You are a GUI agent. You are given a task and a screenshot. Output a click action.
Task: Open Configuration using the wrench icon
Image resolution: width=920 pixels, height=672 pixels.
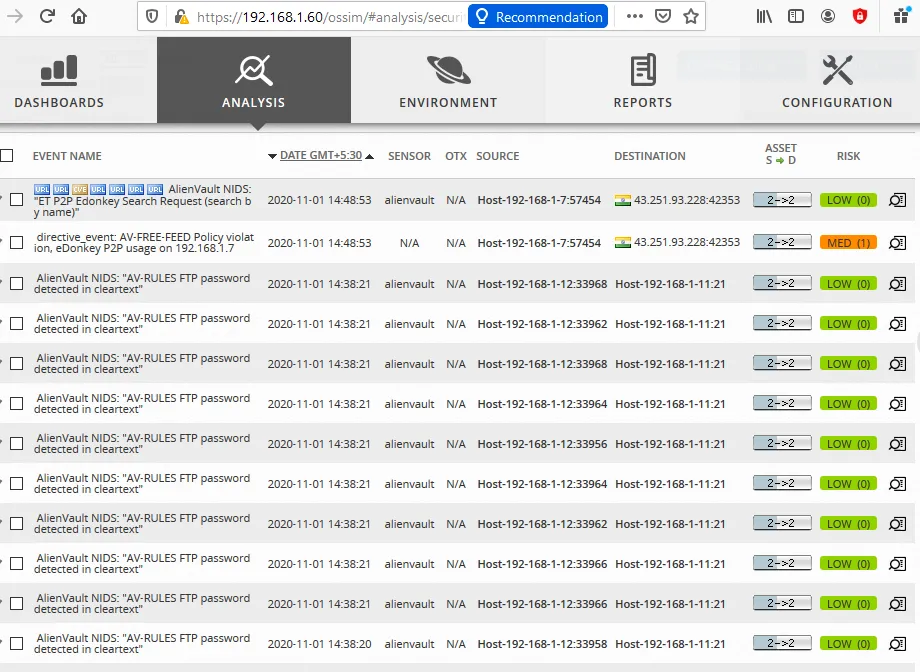tap(836, 70)
